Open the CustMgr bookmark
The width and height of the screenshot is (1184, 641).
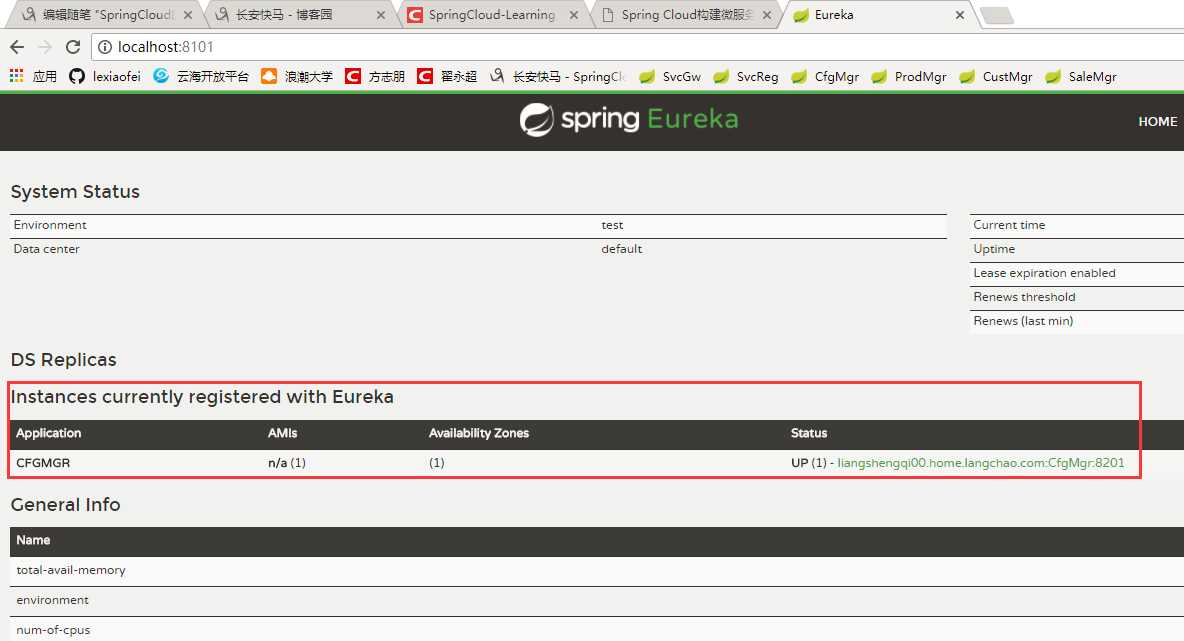(996, 77)
